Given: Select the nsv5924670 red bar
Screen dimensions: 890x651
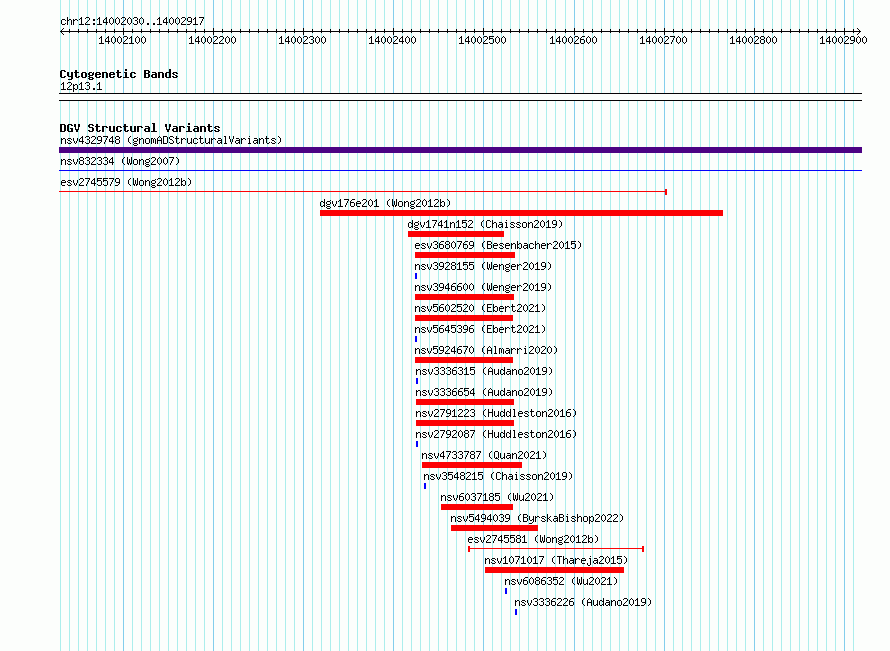Looking at the screenshot, I should 464,360.
